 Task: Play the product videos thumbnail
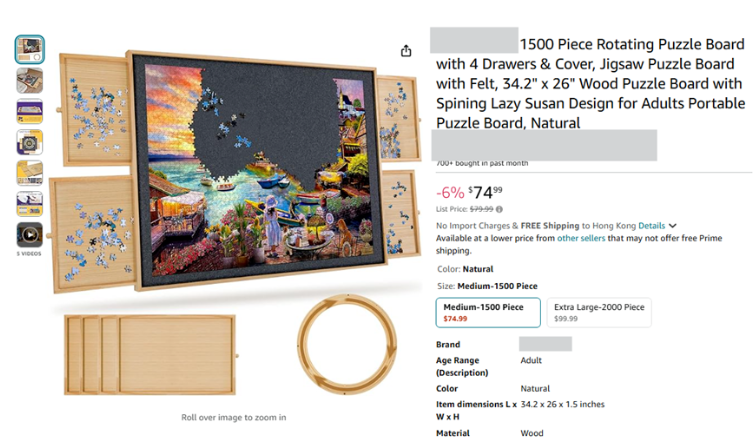(x=29, y=235)
